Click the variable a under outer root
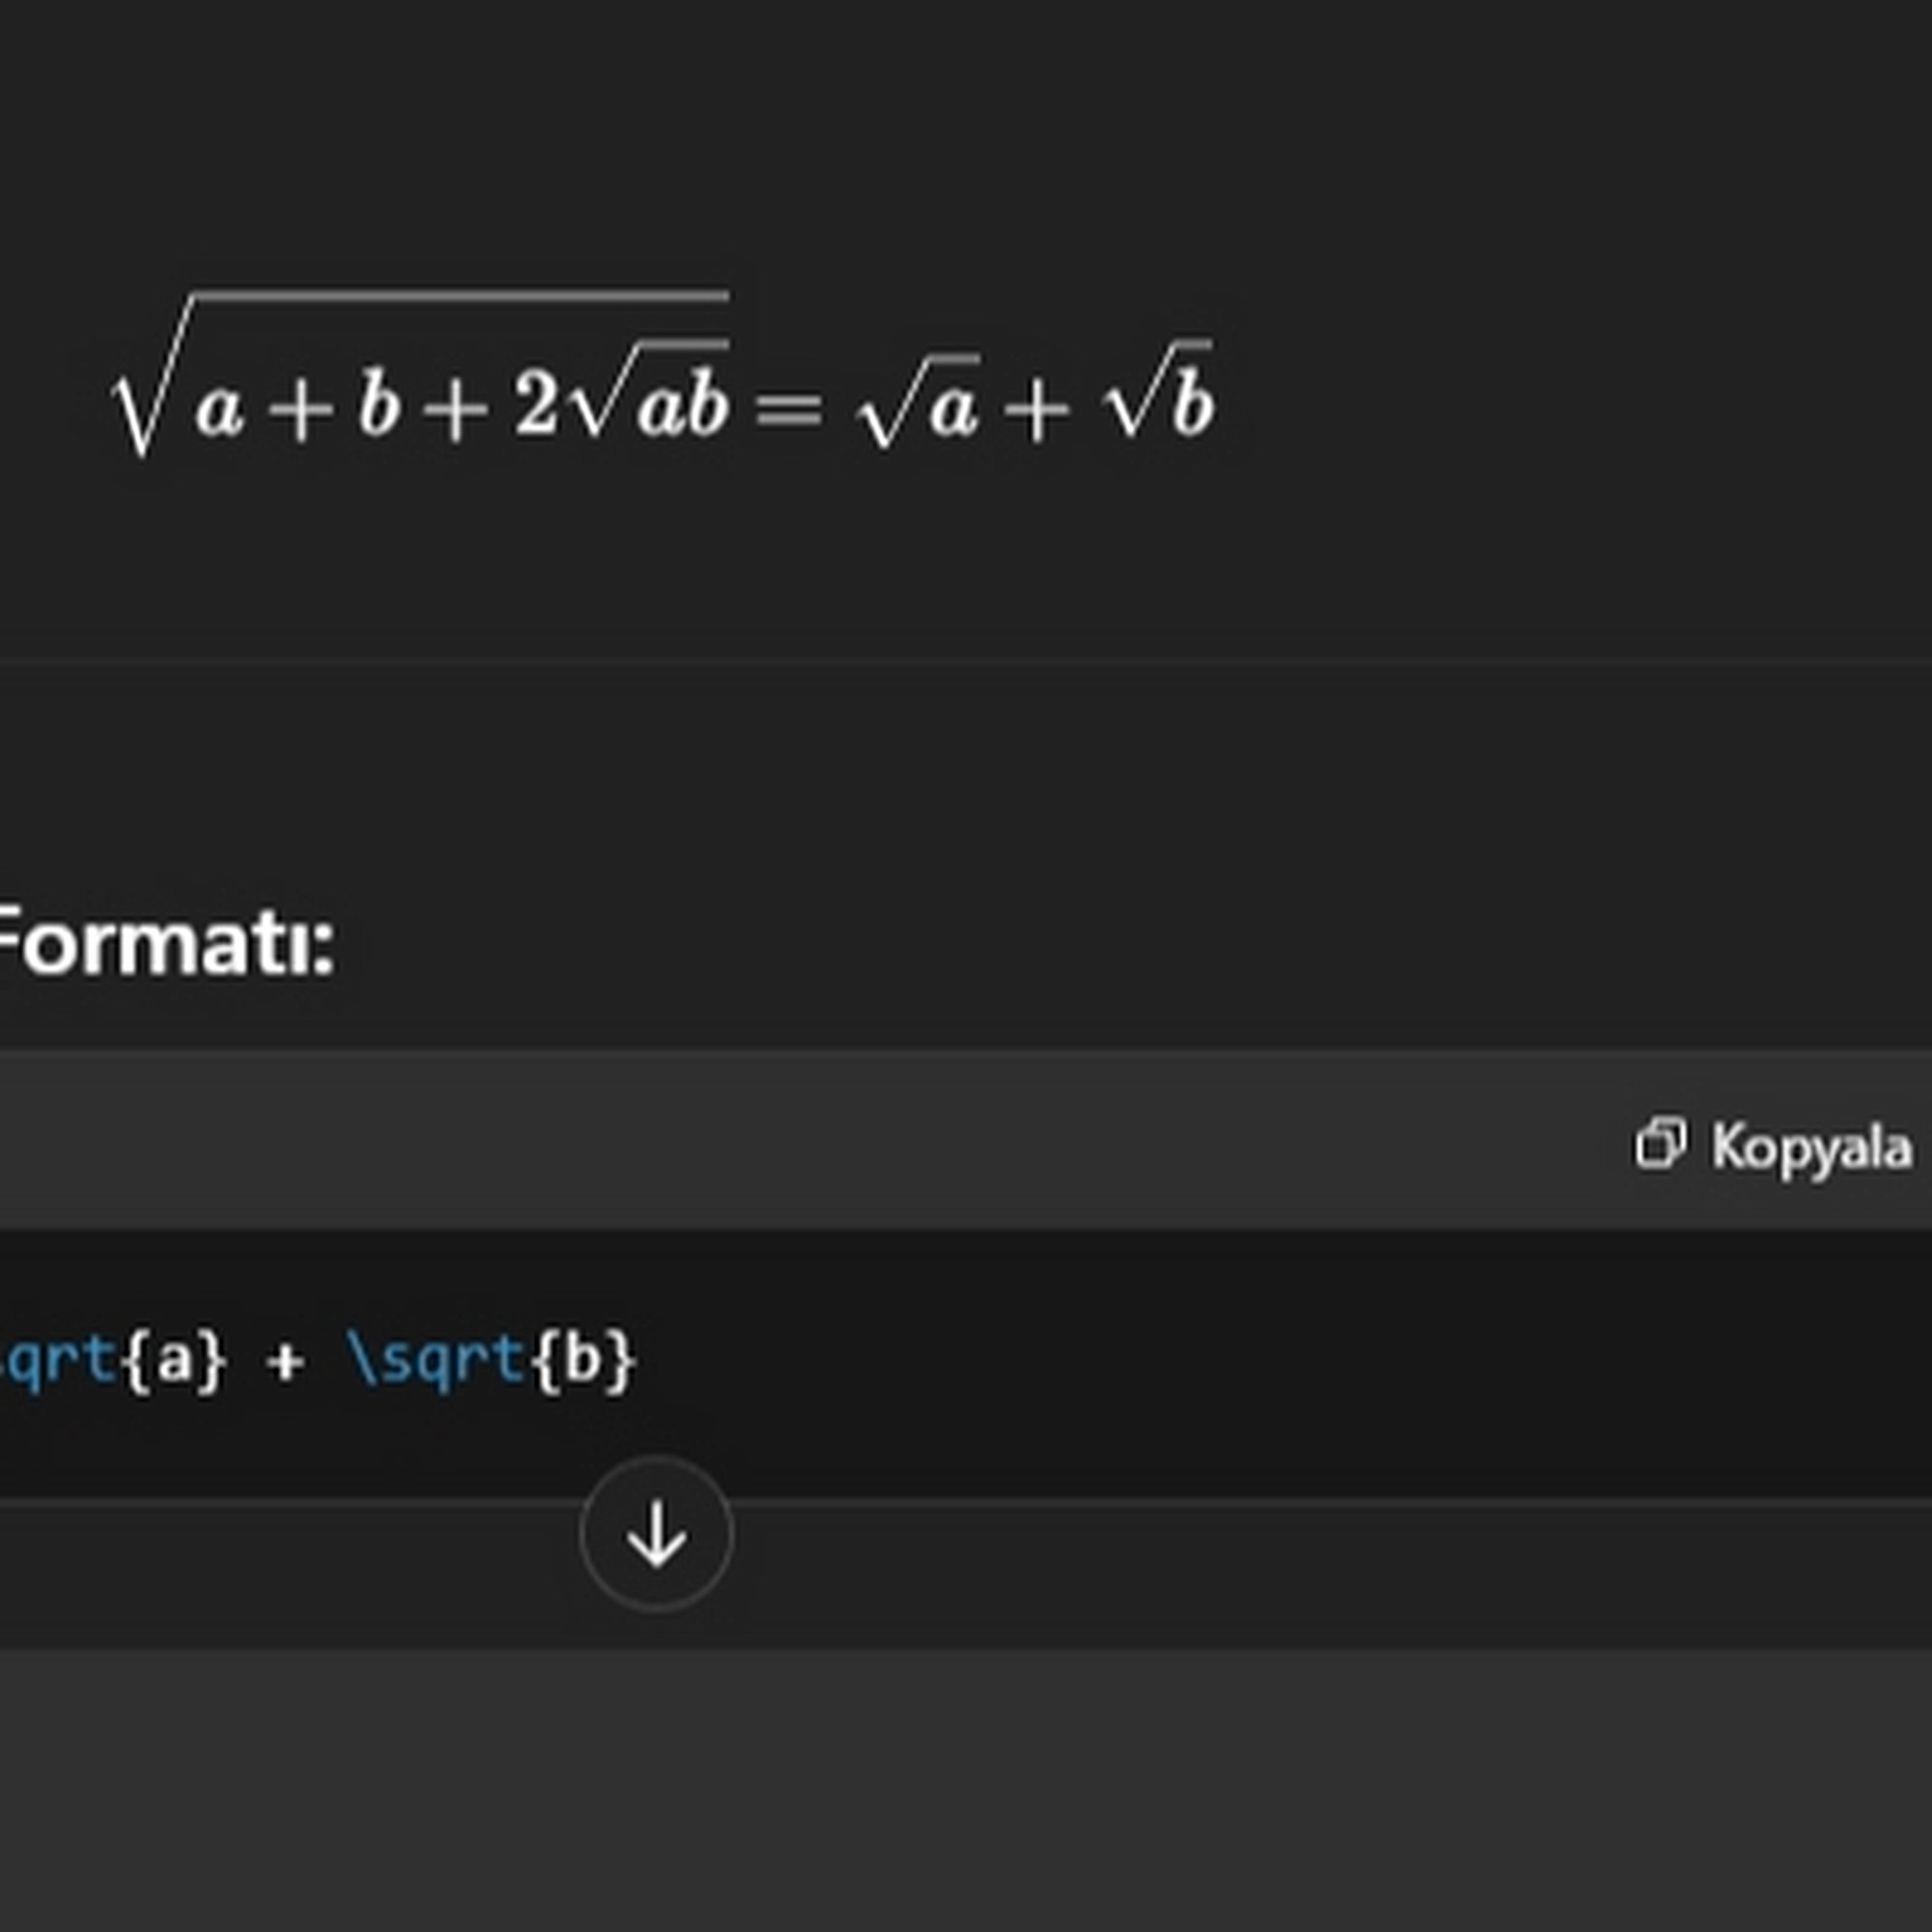 [220, 410]
